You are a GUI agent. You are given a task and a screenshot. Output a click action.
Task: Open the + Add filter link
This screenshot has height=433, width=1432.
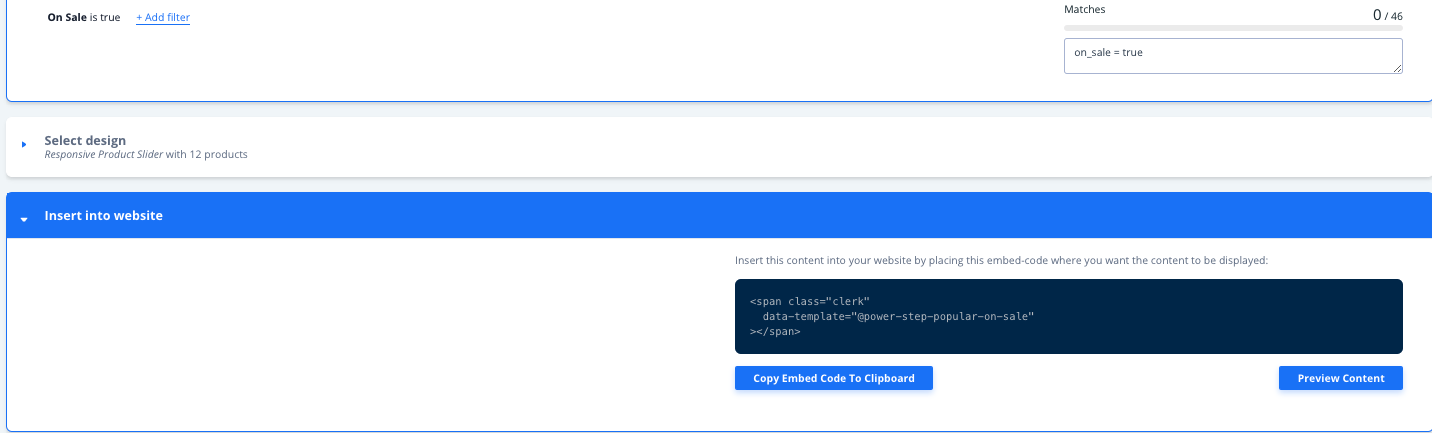pyautogui.click(x=163, y=18)
